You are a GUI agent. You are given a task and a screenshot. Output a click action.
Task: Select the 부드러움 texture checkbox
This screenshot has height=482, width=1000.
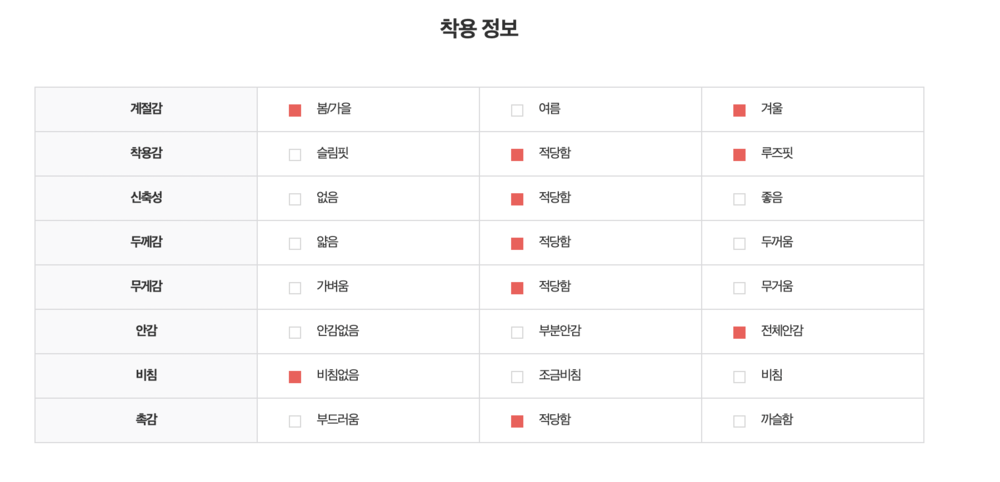[295, 421]
